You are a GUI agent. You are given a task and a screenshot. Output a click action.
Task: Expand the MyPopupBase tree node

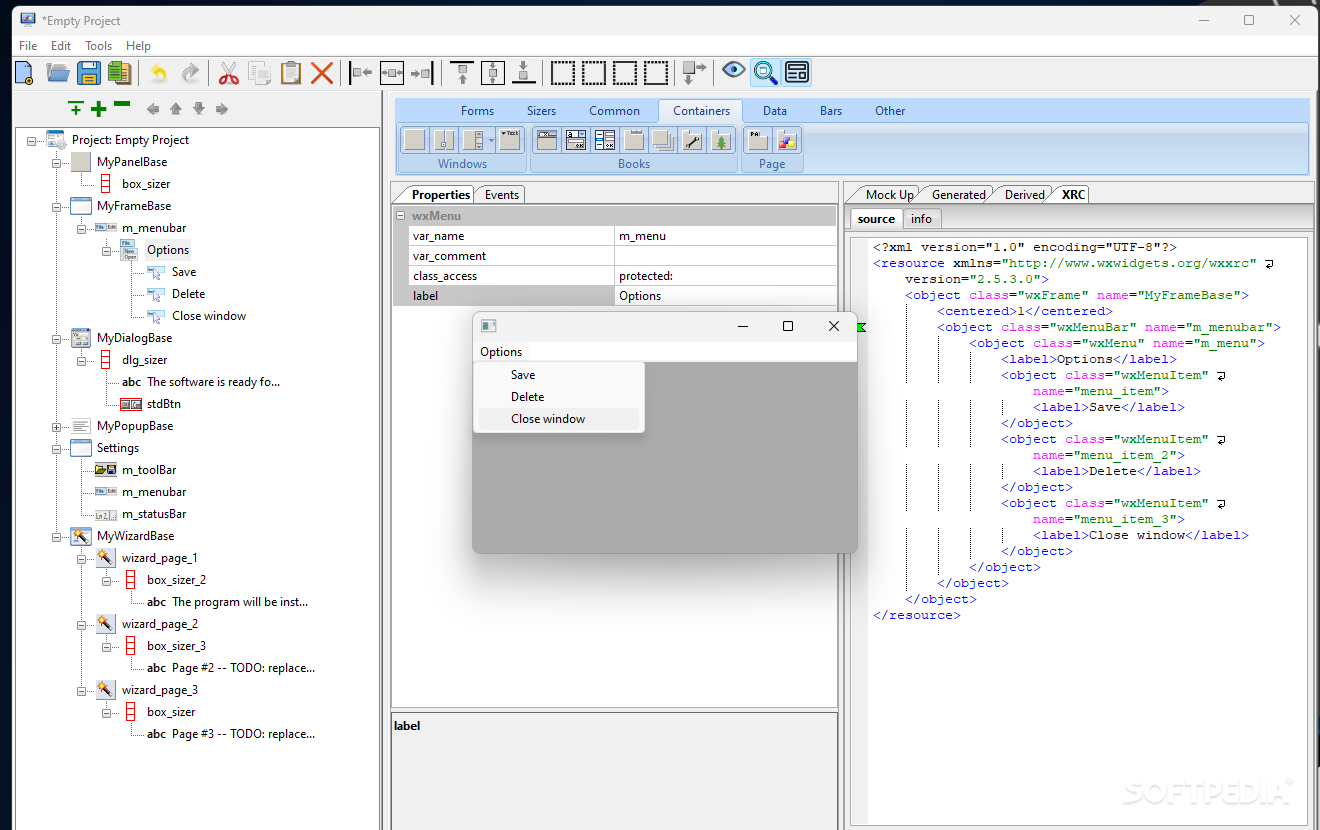58,426
